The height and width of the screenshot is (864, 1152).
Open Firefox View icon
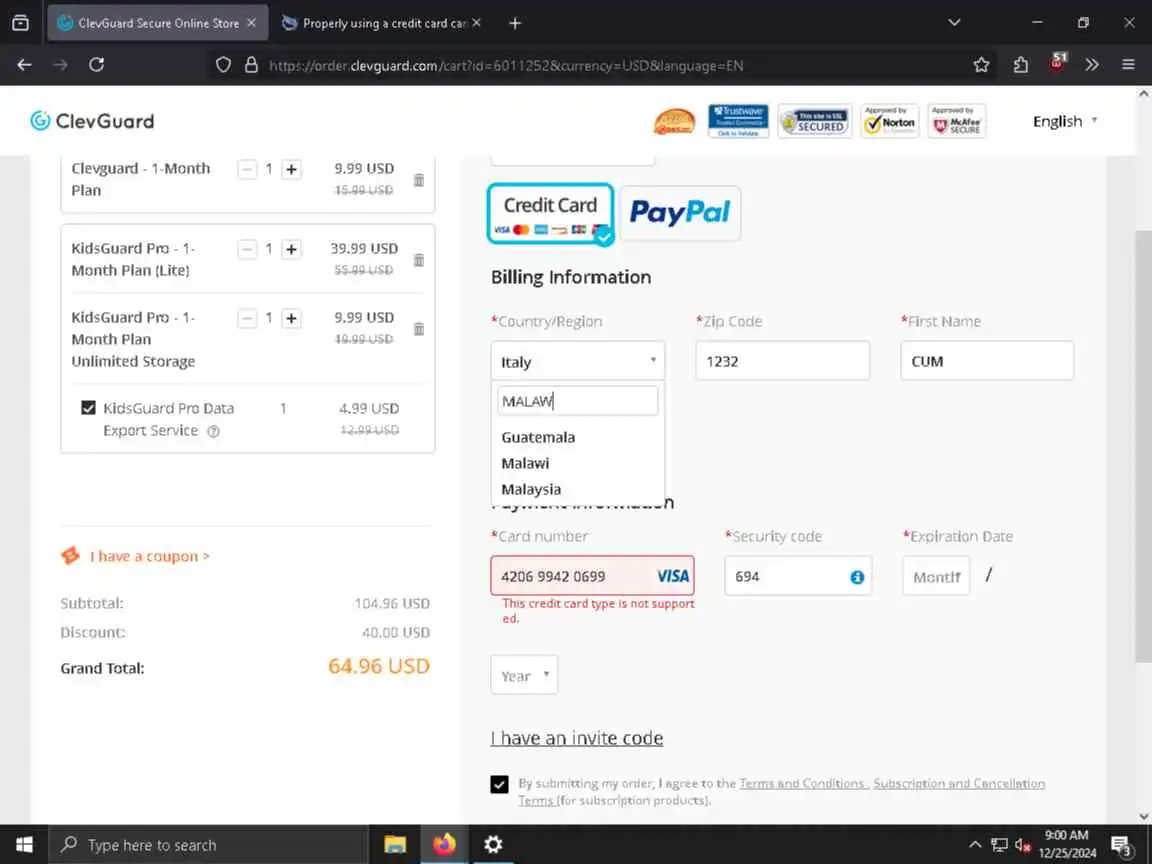coord(21,23)
